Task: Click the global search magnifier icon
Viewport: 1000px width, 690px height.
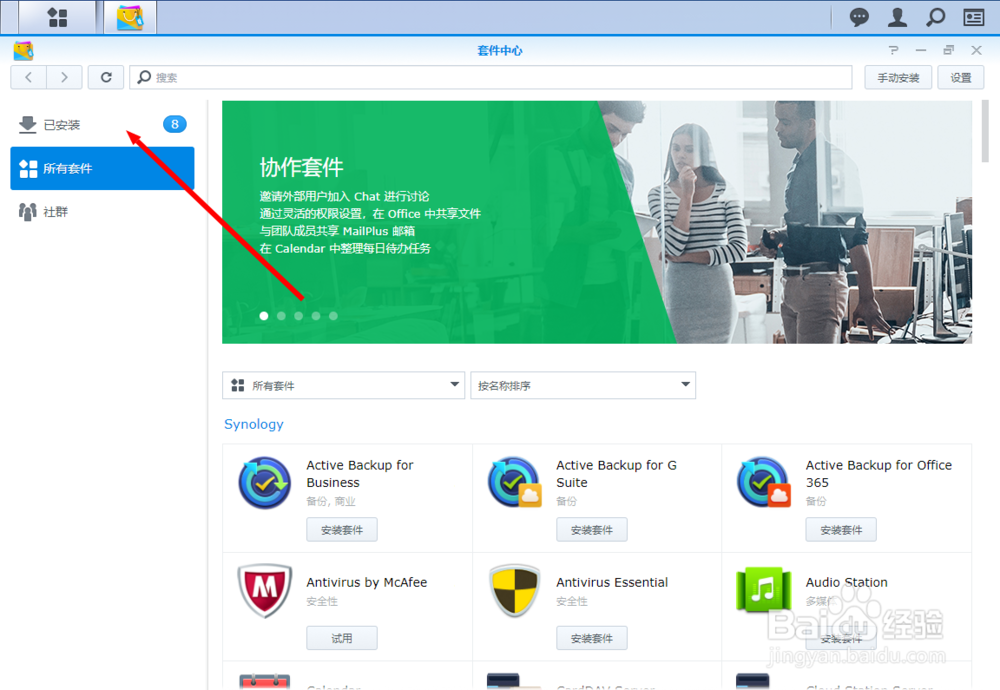Action: [x=934, y=17]
